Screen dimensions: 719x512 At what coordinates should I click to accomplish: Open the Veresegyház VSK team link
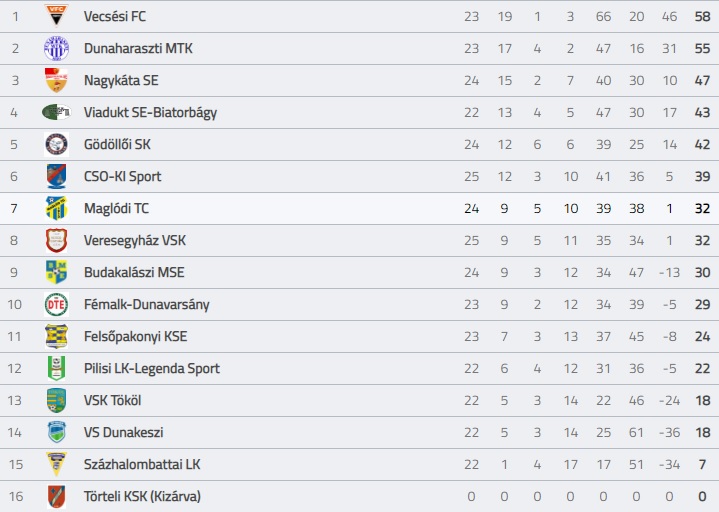tap(135, 241)
